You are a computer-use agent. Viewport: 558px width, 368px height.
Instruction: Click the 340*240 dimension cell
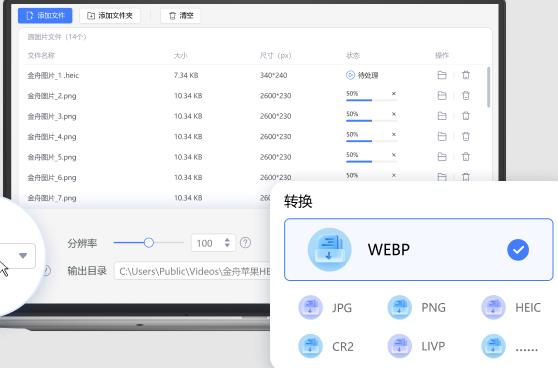coord(274,75)
